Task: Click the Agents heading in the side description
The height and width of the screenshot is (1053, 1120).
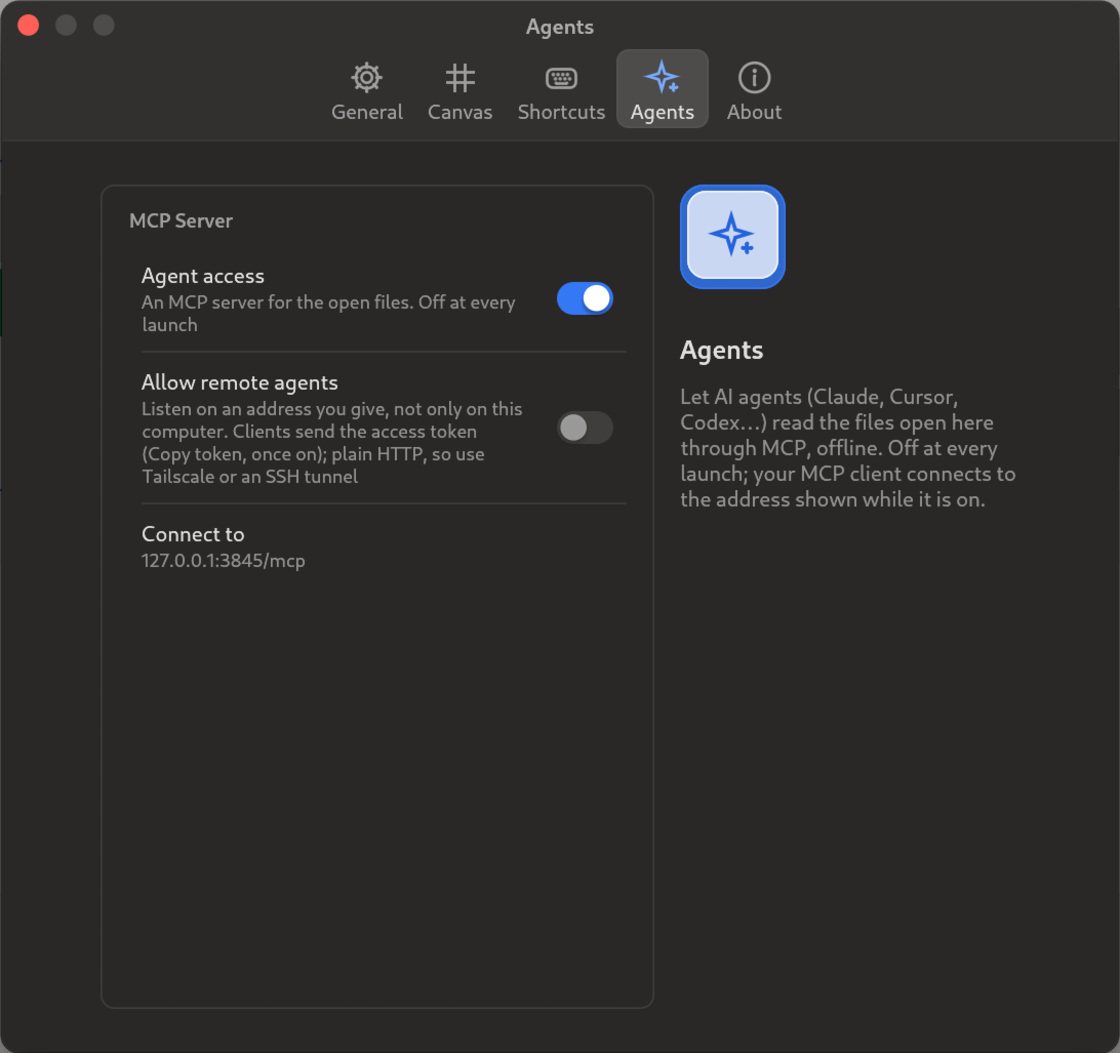Action: [721, 350]
